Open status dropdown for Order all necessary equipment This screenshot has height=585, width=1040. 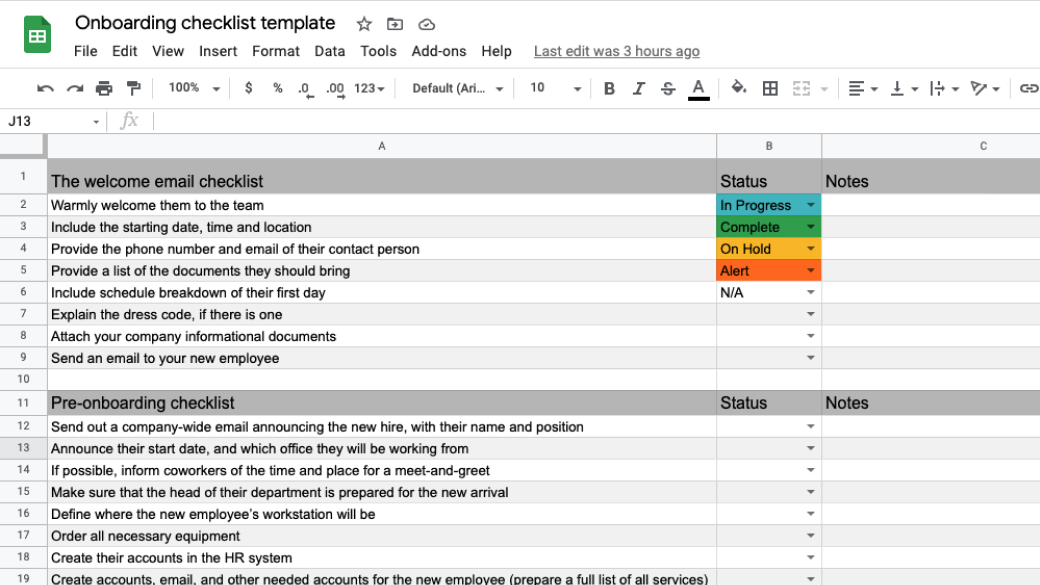[811, 536]
